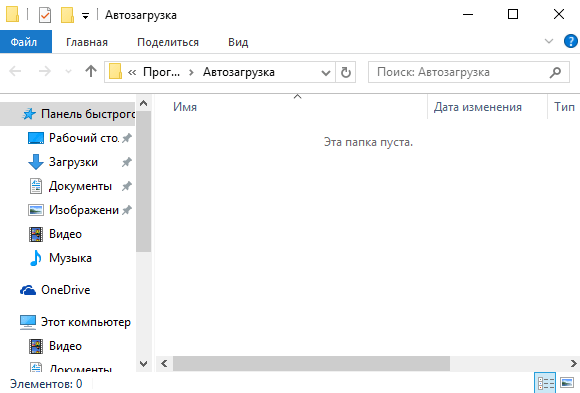Open Видео under Этот компьютер
The width and height of the screenshot is (580, 393).
click(x=55, y=346)
